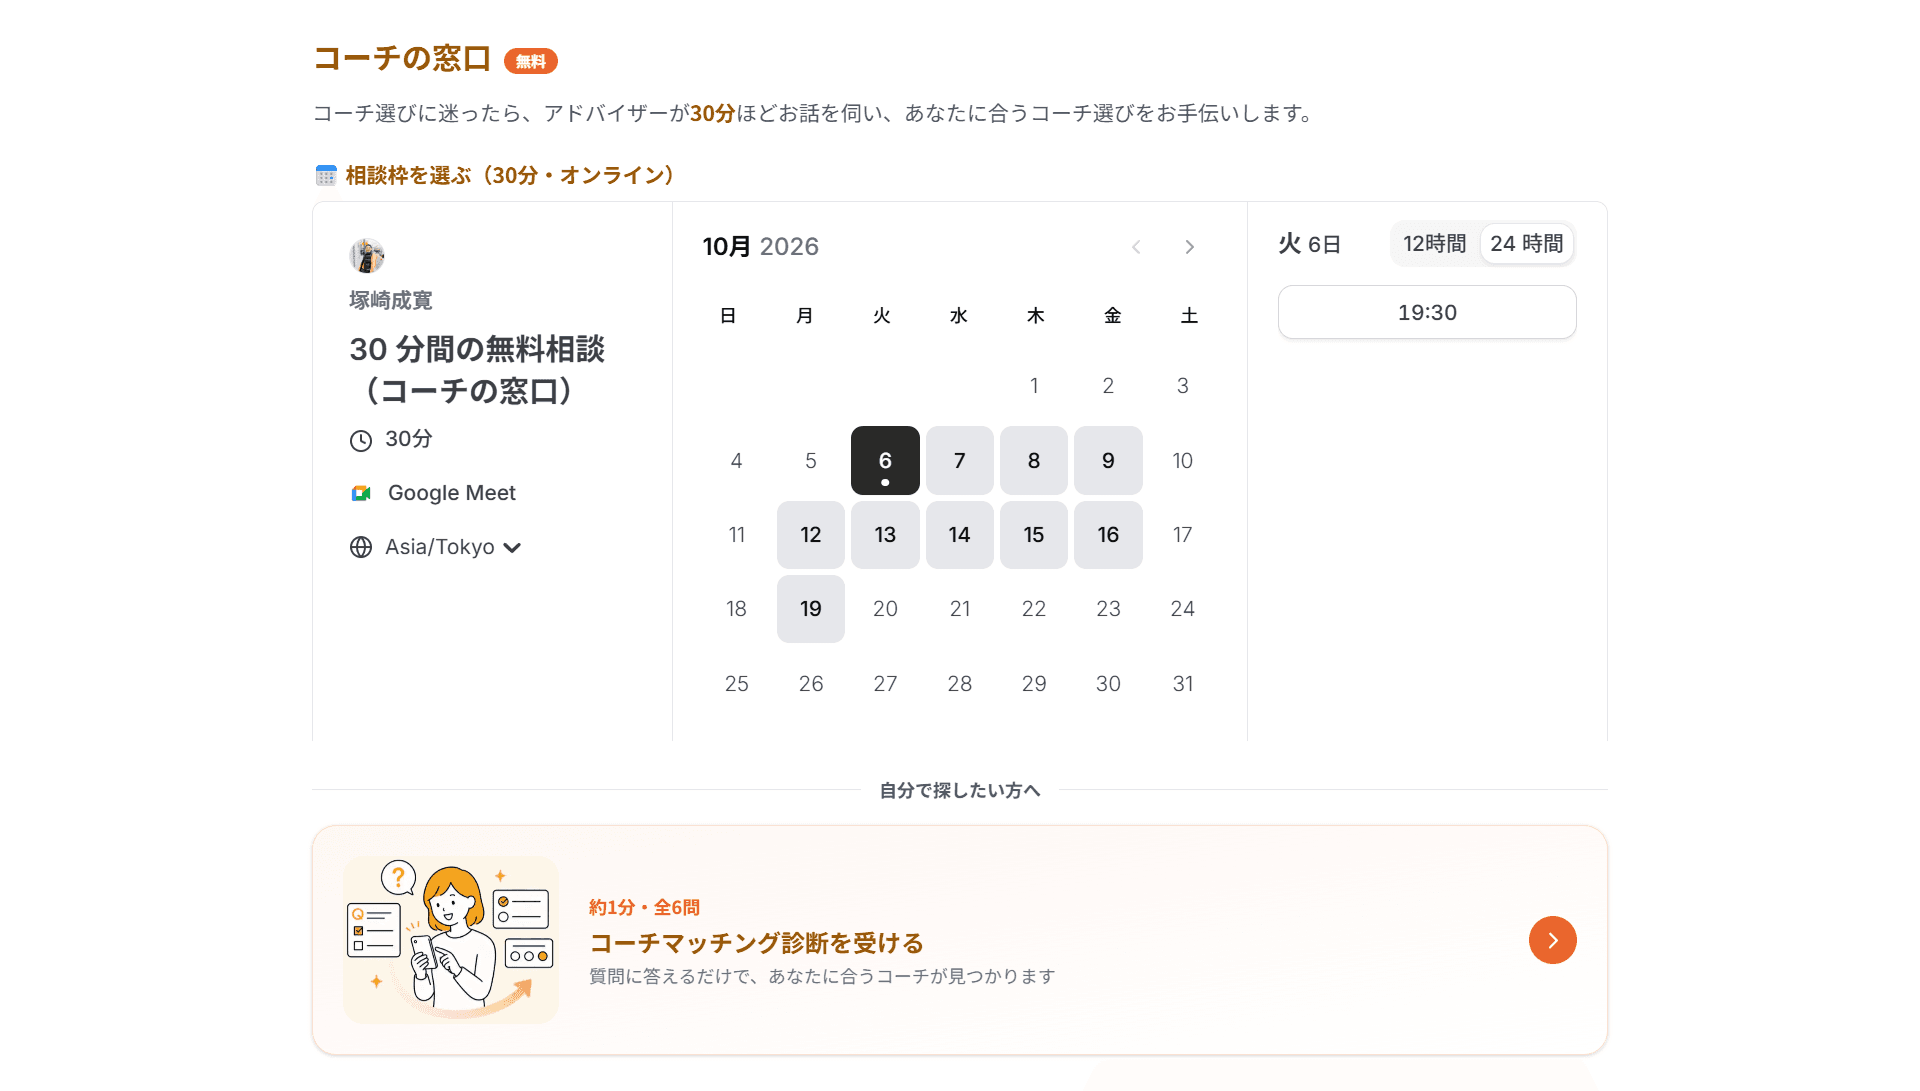Select October 8 on calendar
Viewport: 1920px width, 1091px height.
1034,460
